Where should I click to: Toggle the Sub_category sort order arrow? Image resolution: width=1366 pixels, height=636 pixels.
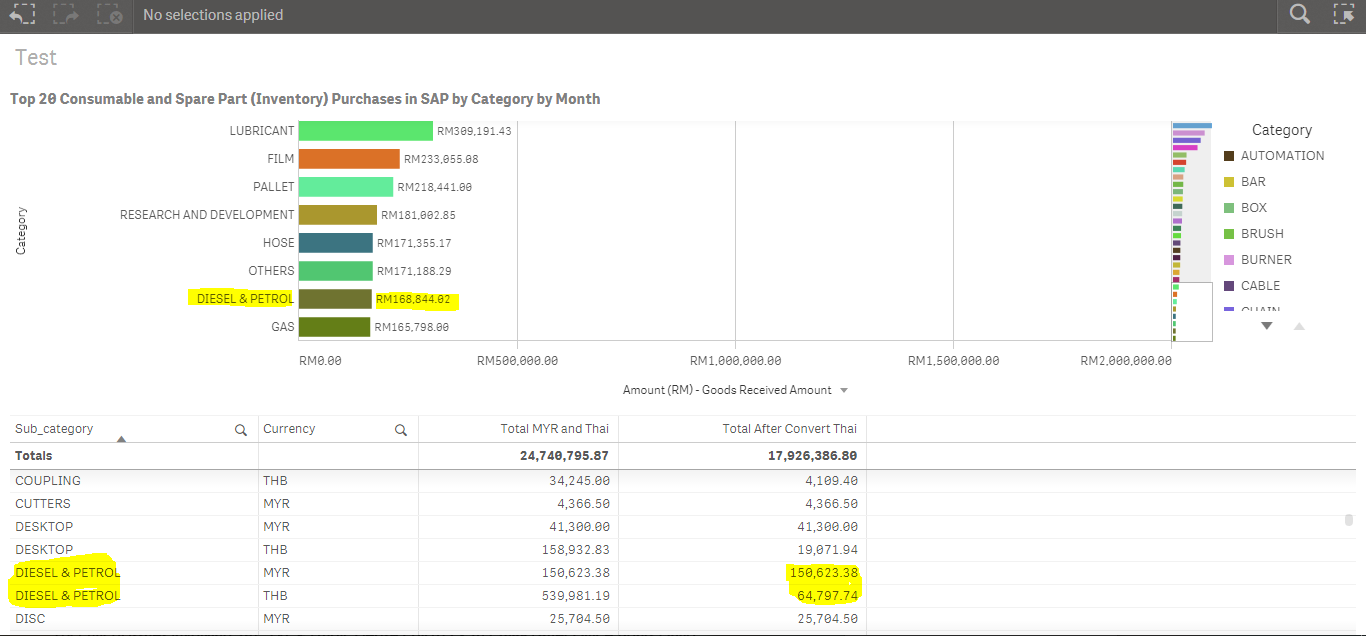(x=121, y=439)
